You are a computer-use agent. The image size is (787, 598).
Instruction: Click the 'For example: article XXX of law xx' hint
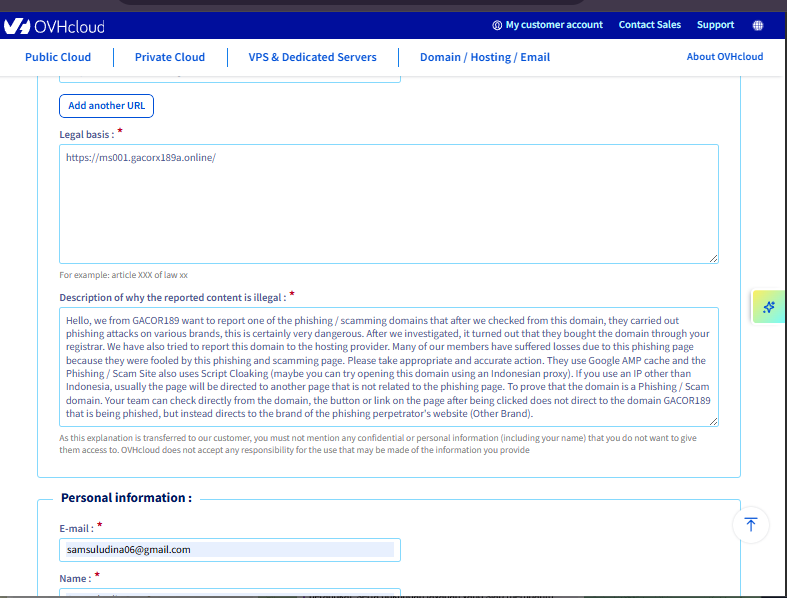[123, 275]
